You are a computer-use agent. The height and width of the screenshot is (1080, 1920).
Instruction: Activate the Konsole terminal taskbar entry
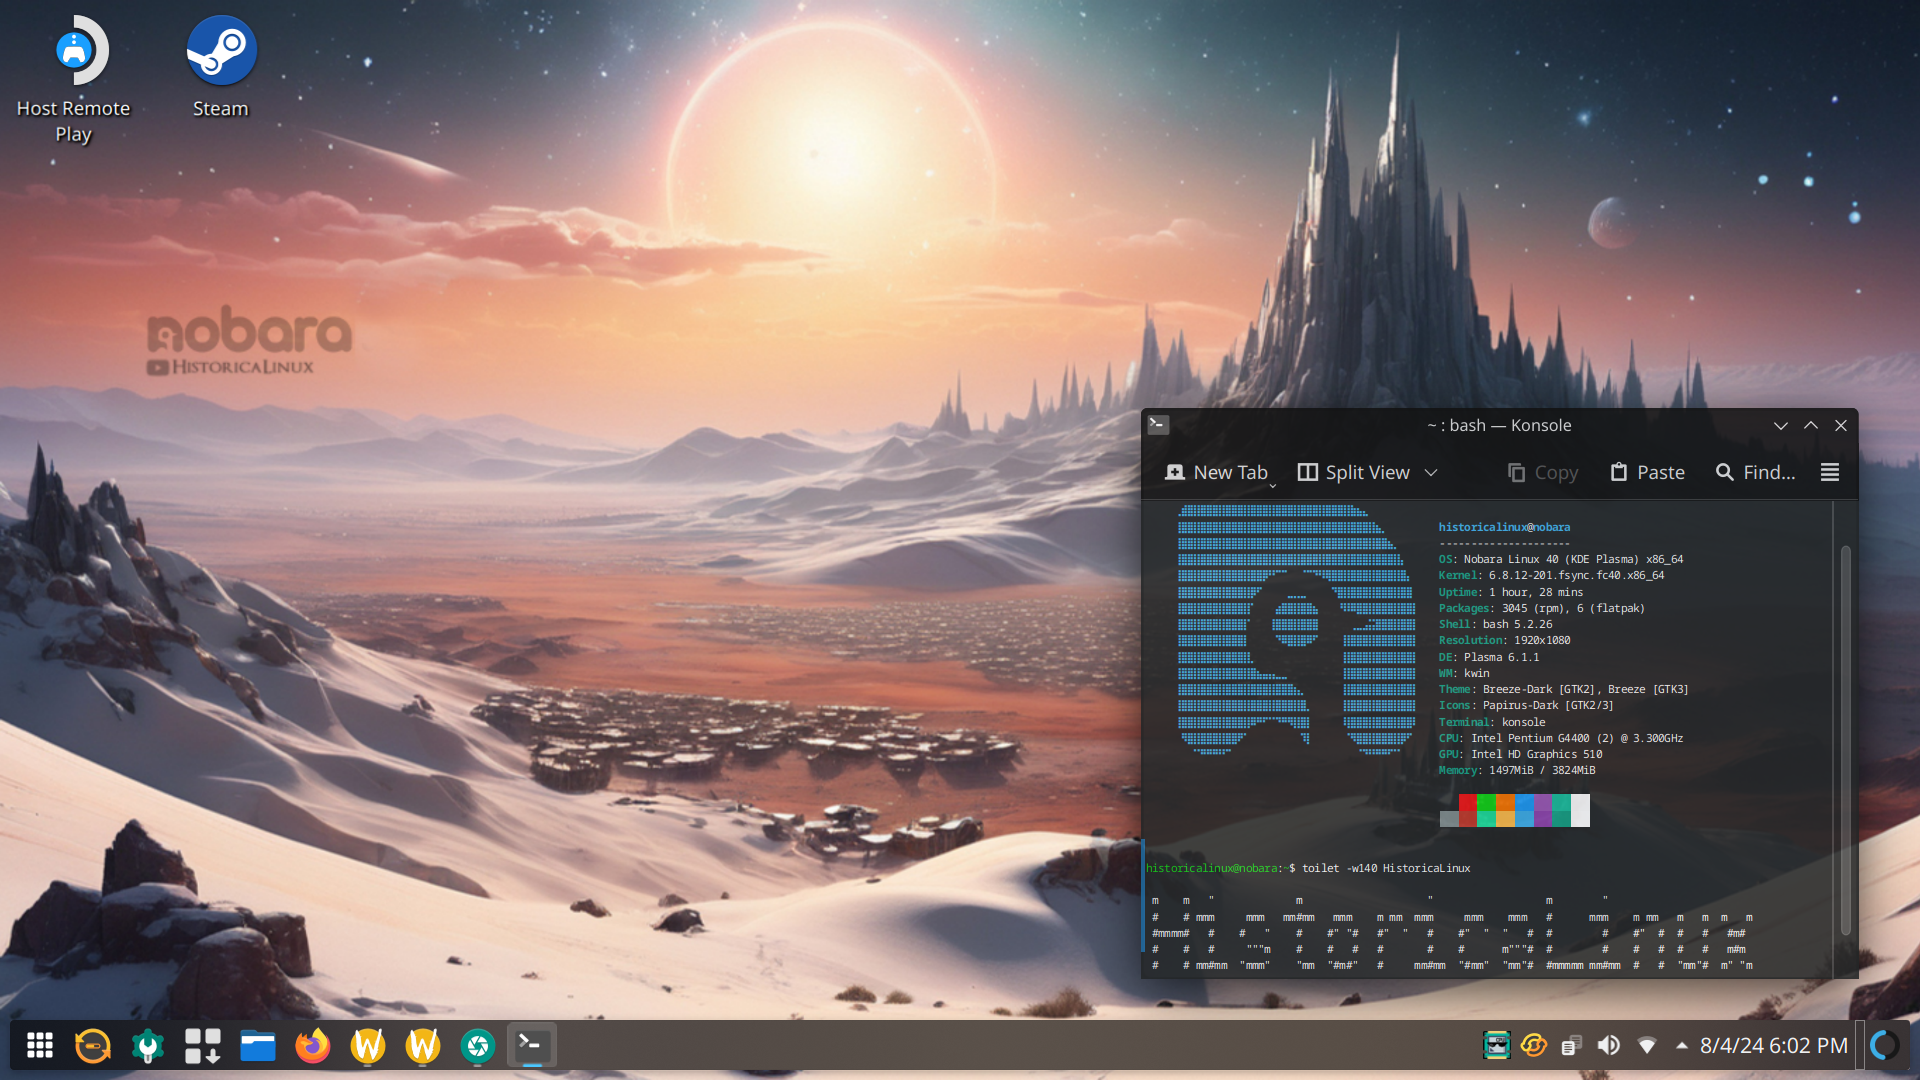click(x=532, y=1046)
